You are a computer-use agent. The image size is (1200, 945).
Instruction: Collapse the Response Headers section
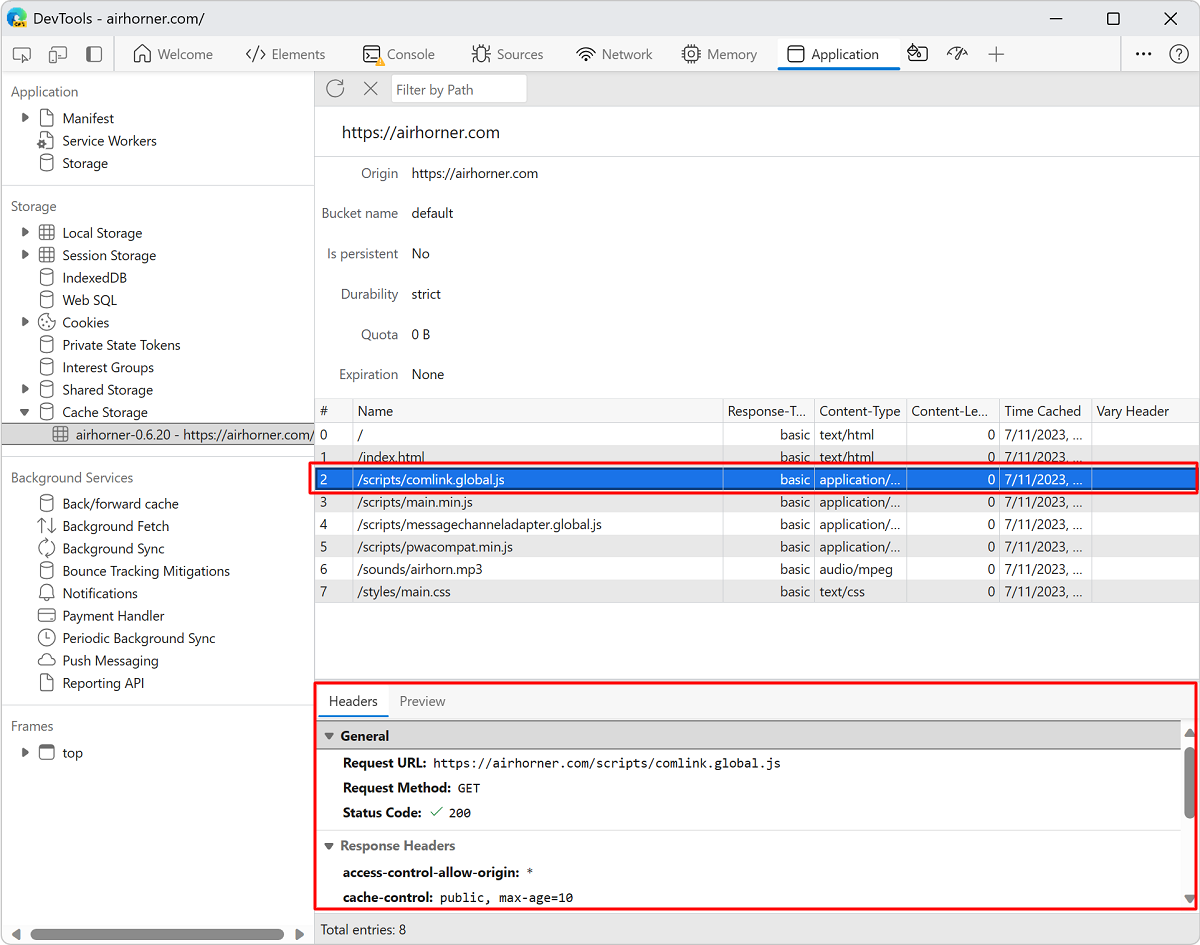point(330,845)
